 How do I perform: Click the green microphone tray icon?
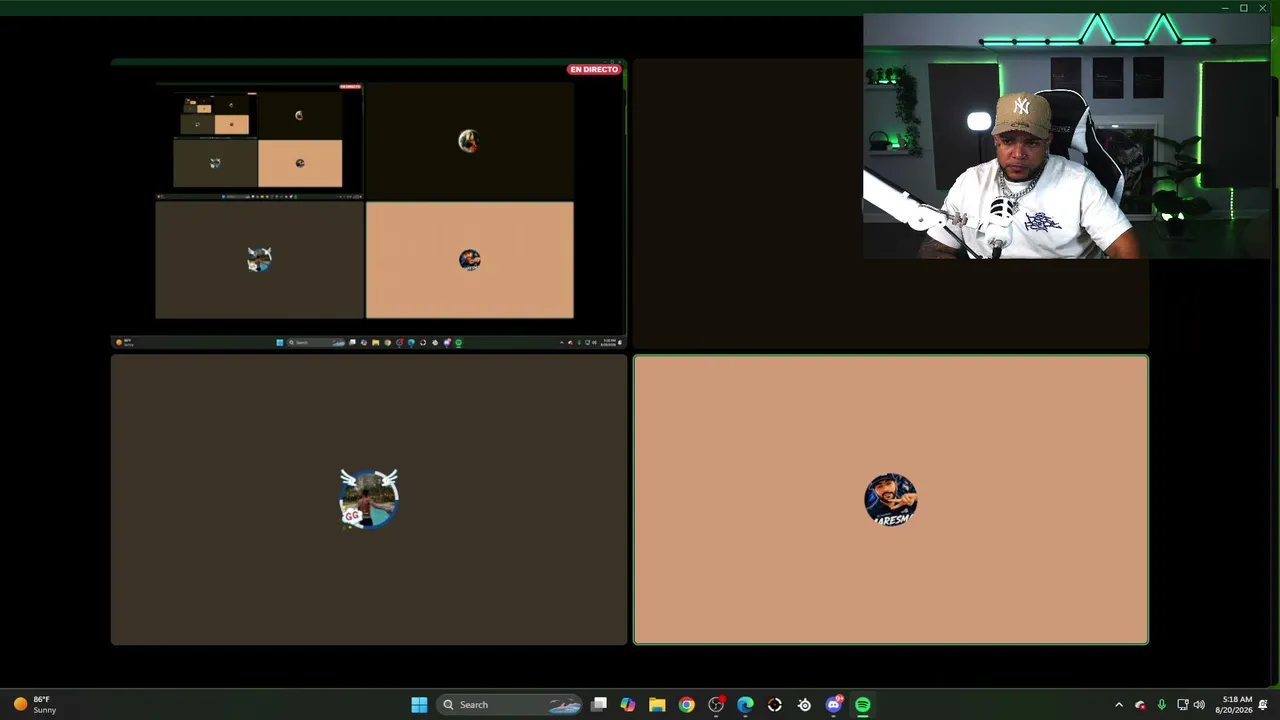point(1161,705)
